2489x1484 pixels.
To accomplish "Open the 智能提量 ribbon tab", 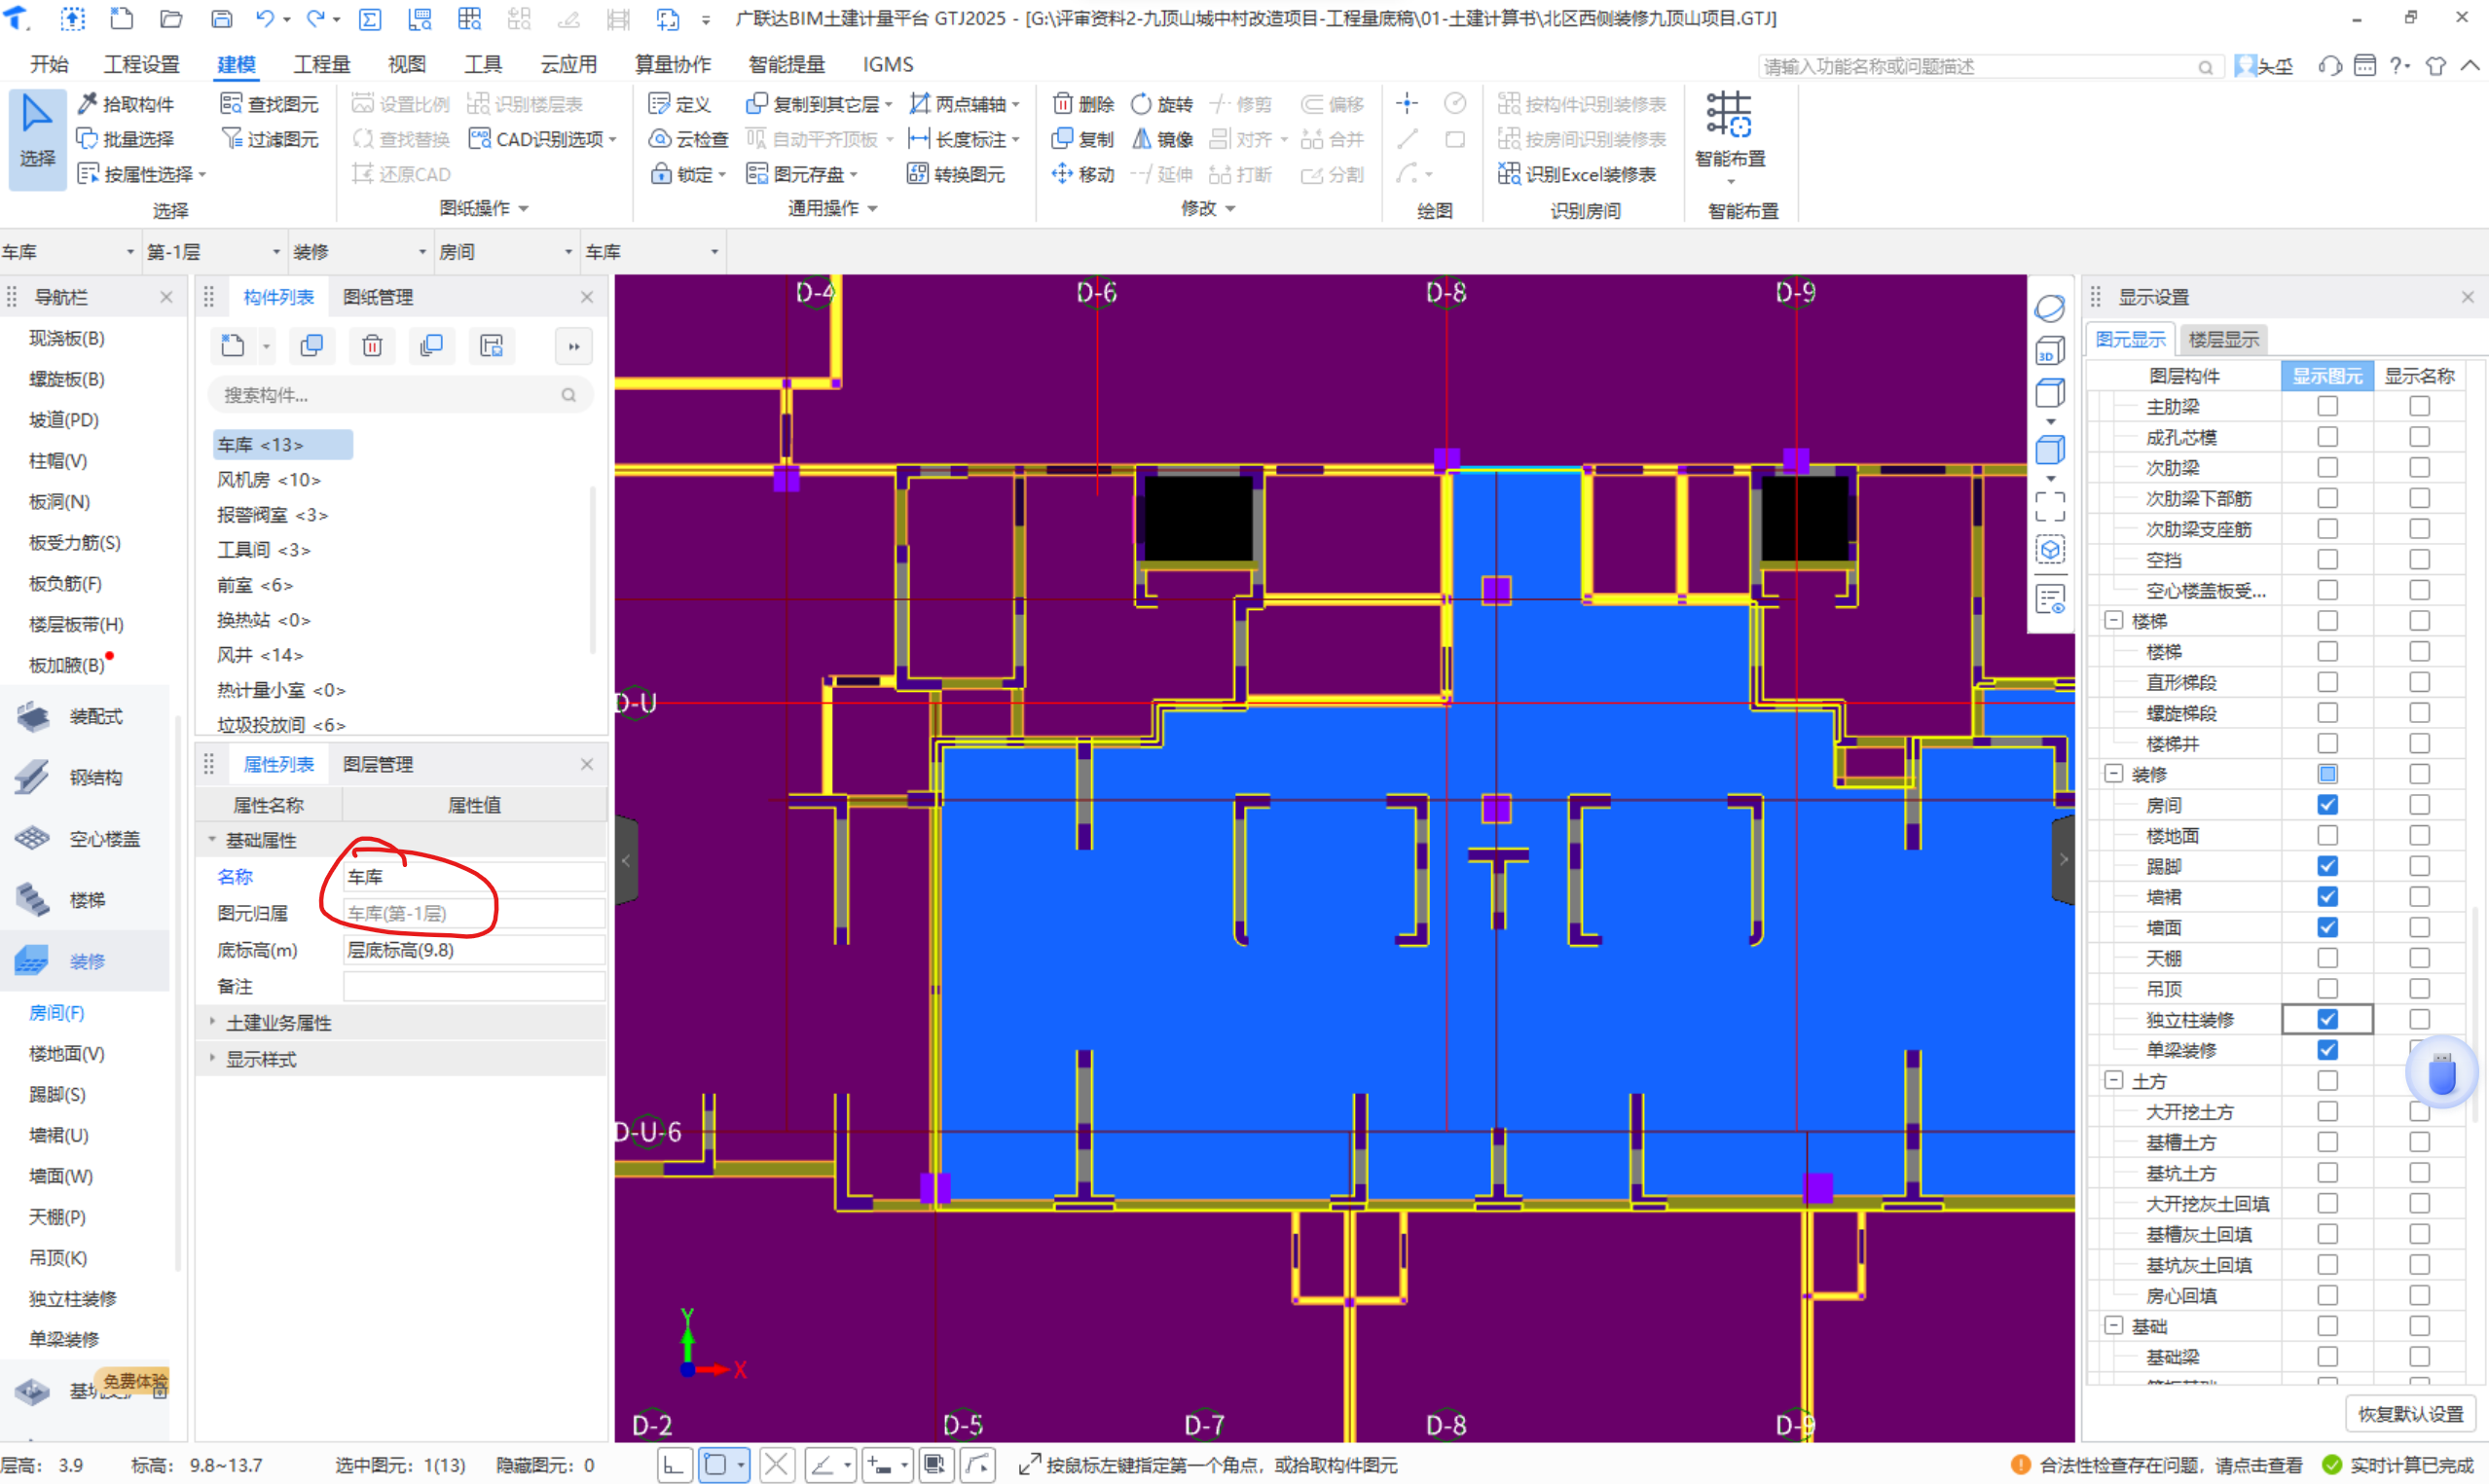I will [786, 64].
